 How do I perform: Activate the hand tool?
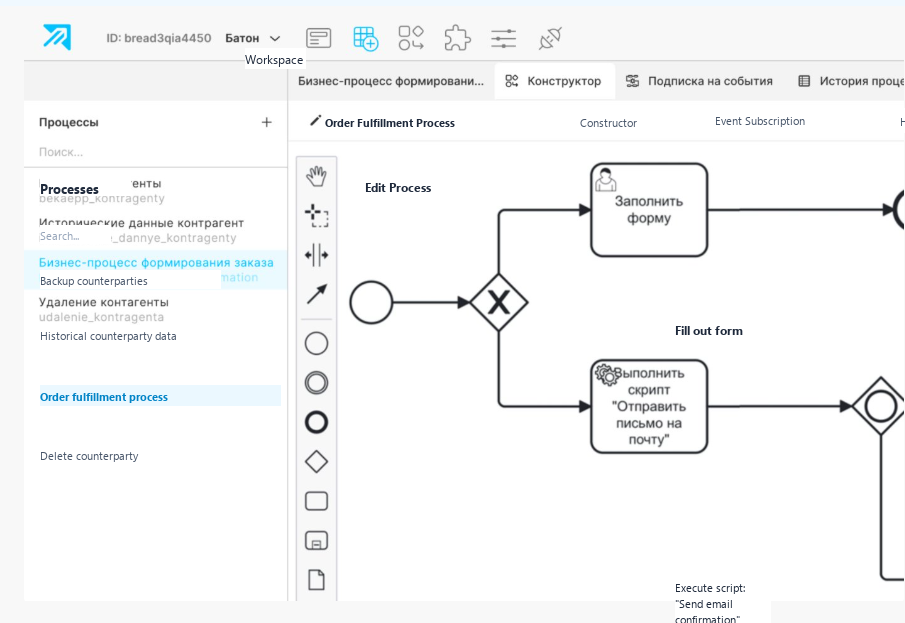tap(316, 176)
